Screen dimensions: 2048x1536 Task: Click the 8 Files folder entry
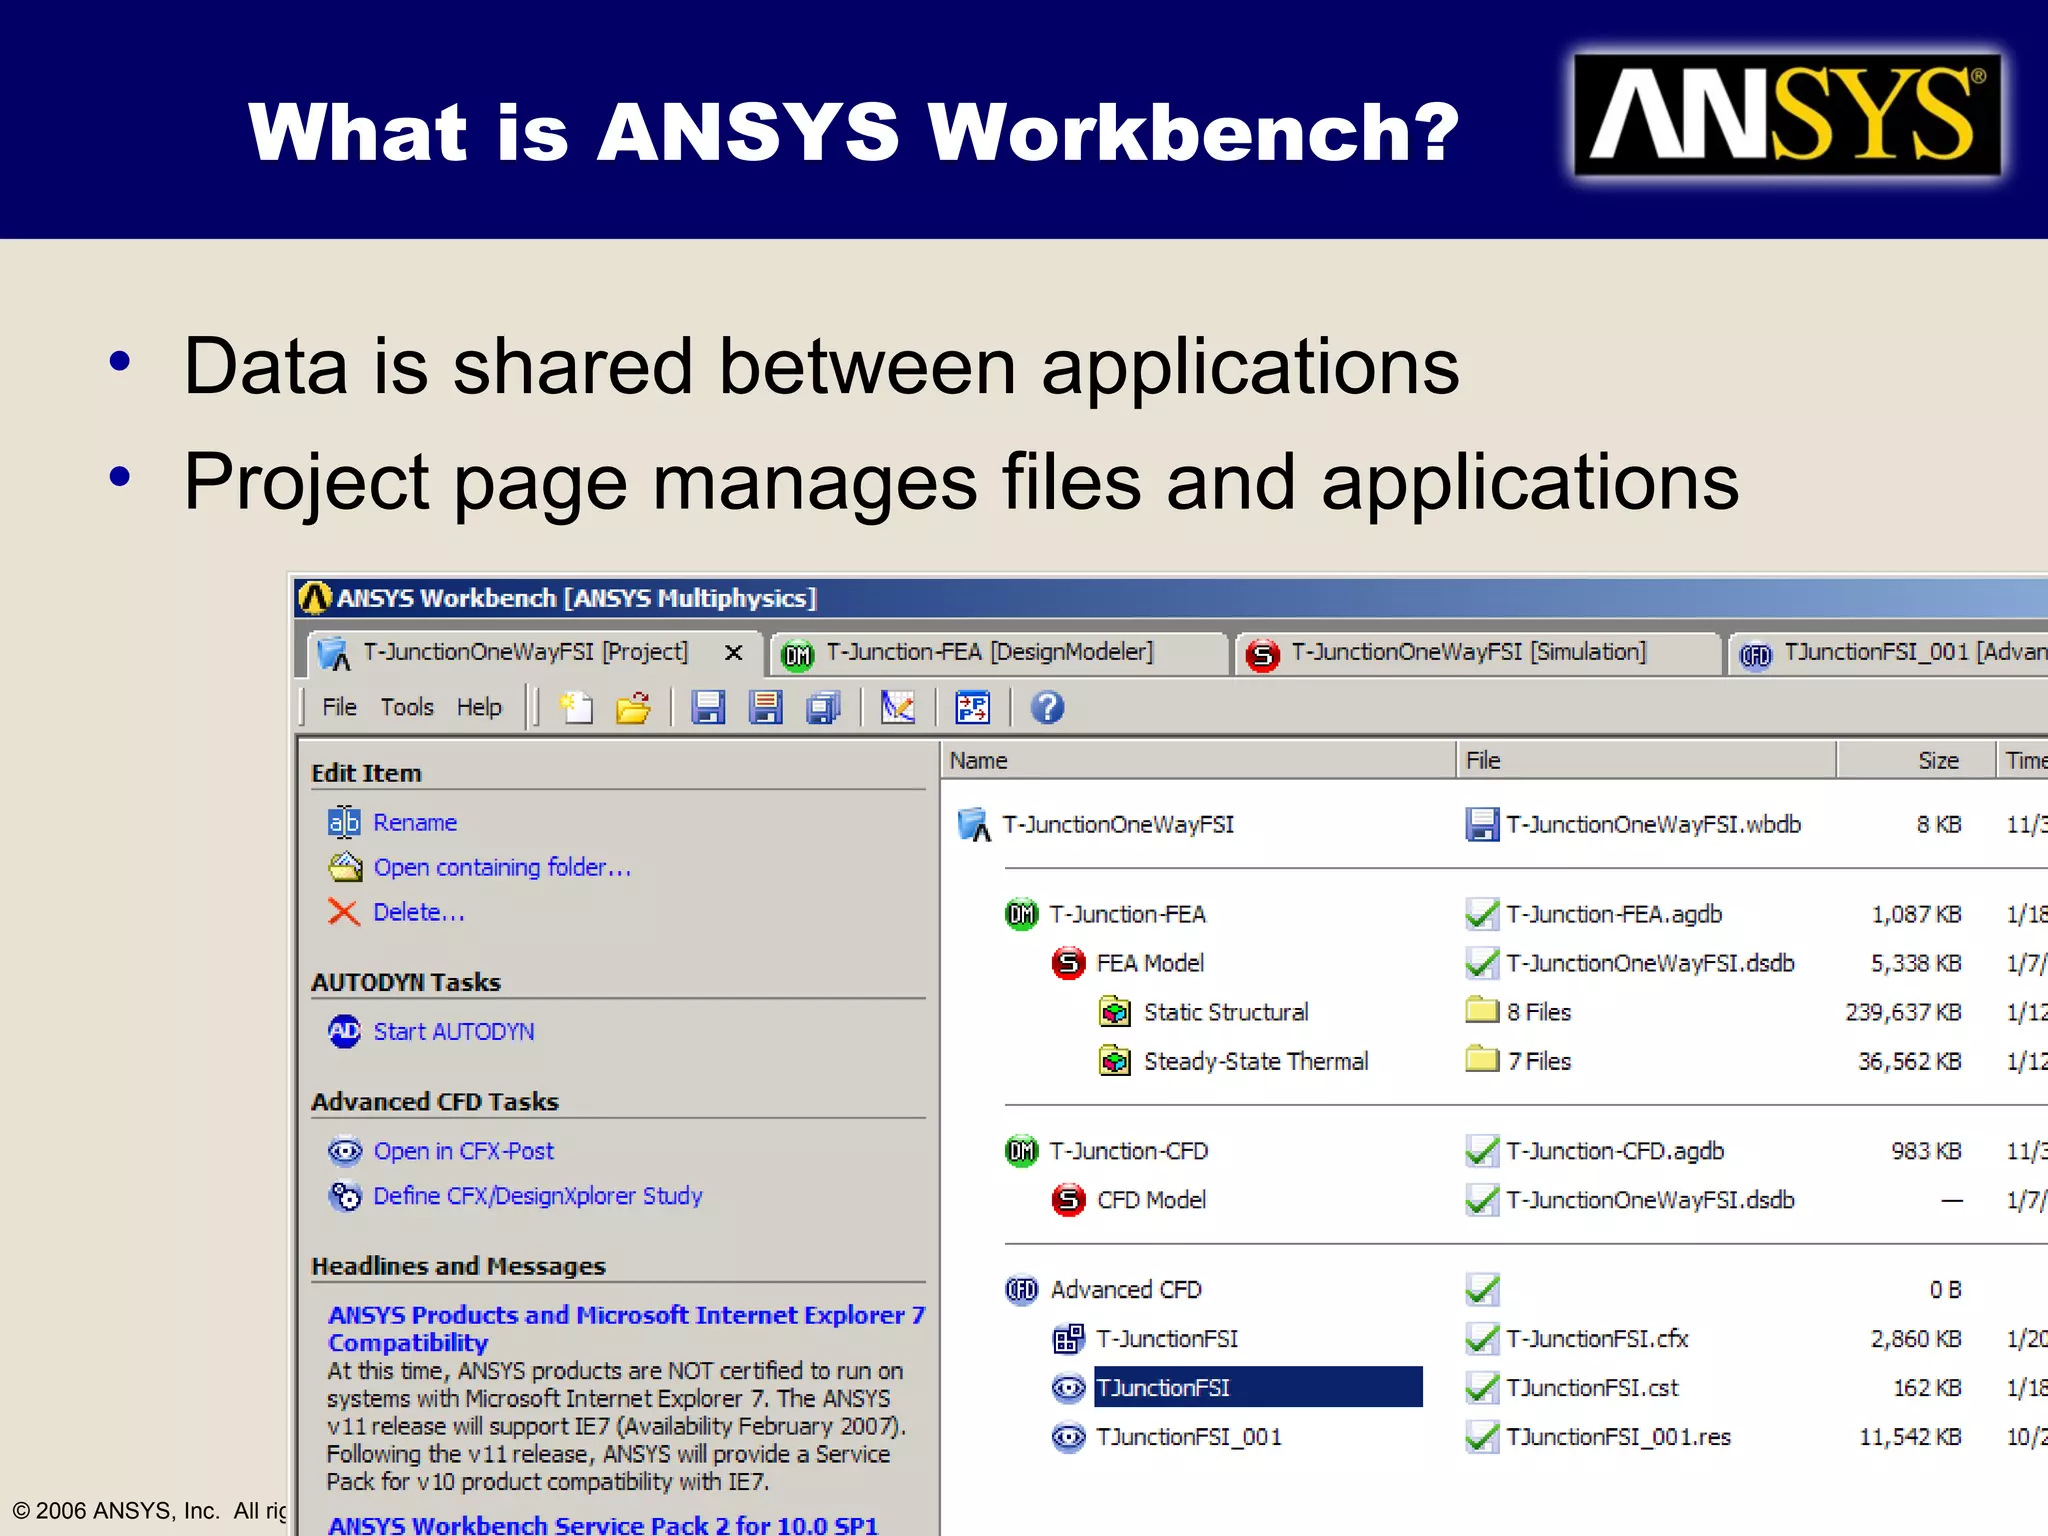pyautogui.click(x=1539, y=1012)
